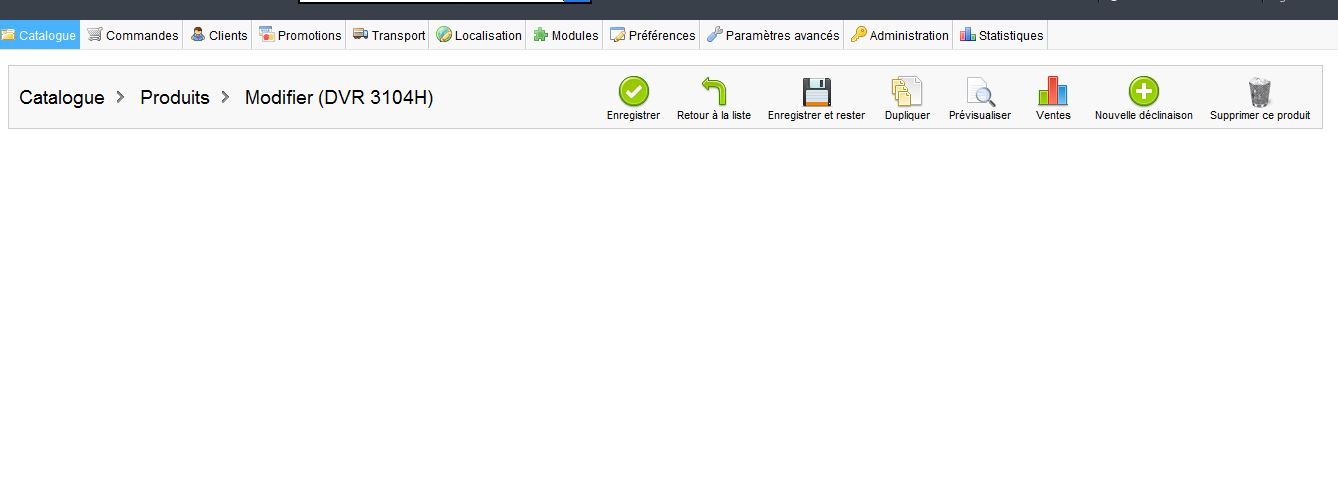Add a Nouvelle déclinaison with plus icon
1338x488 pixels.
pos(1144,92)
